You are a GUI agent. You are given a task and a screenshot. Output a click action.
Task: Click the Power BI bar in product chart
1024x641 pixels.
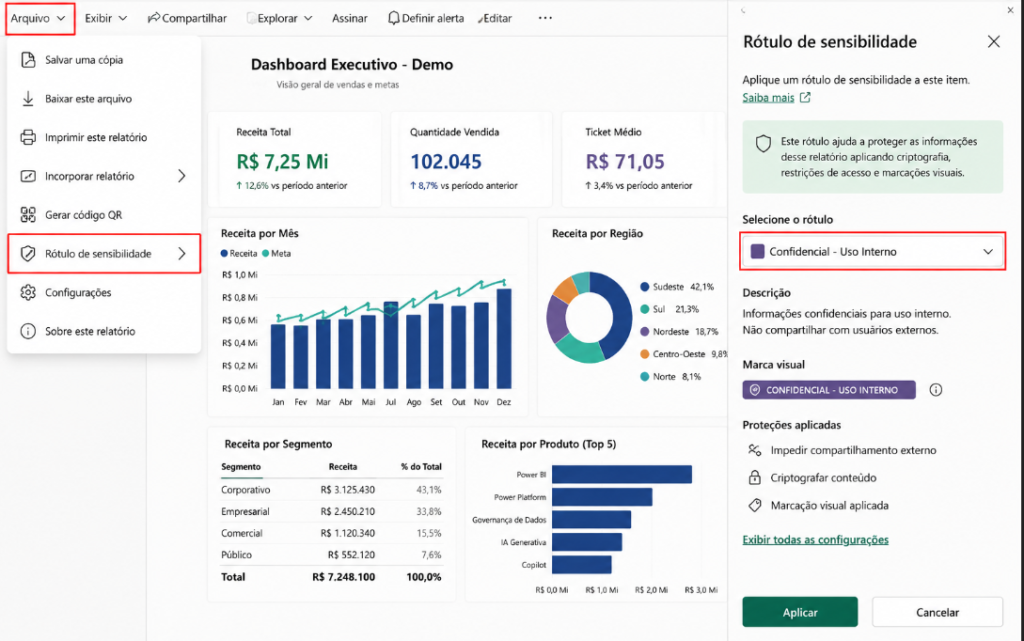pyautogui.click(x=622, y=475)
